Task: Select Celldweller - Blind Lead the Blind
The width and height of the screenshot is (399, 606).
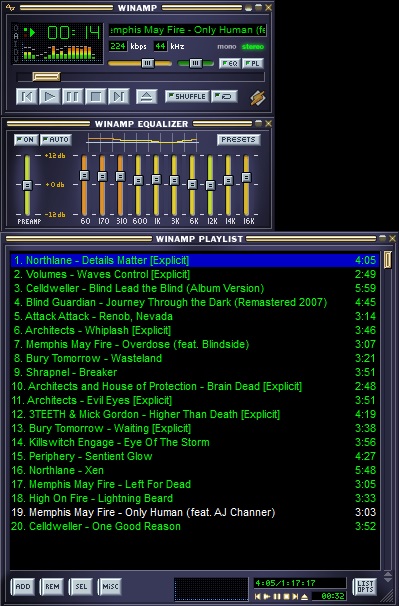Action: [x=194, y=288]
